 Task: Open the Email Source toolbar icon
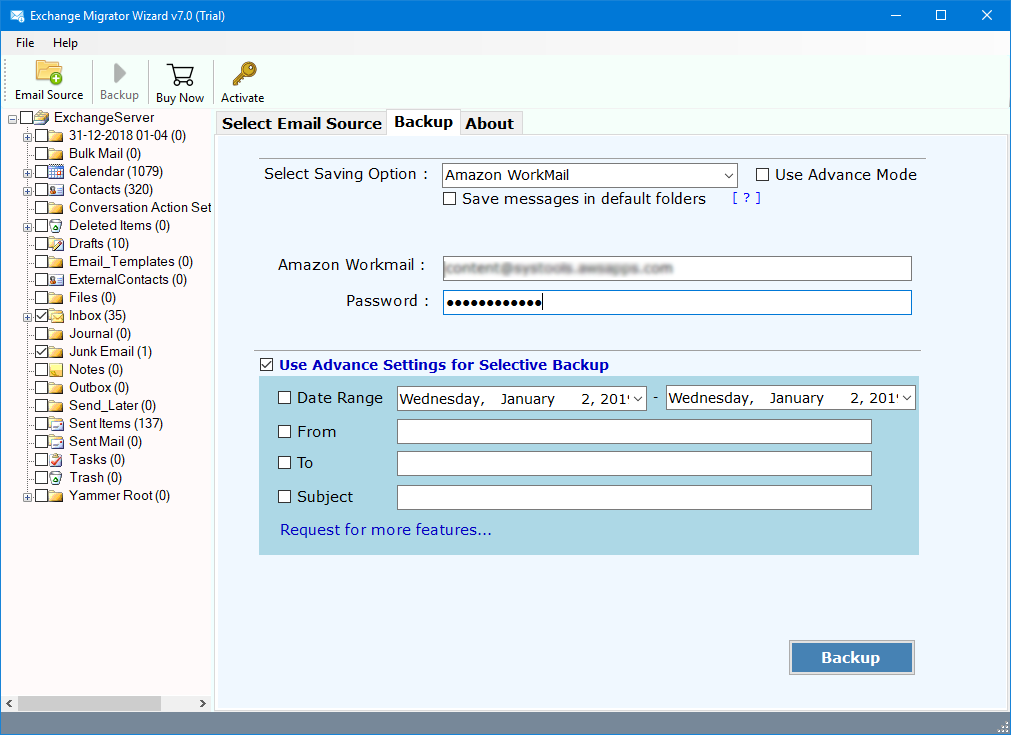(49, 72)
